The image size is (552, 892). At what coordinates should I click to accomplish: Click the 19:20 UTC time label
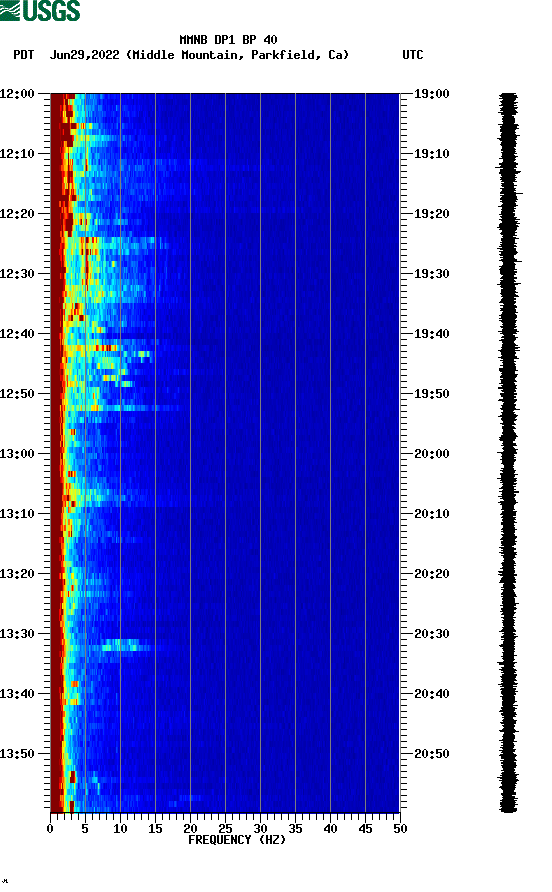tap(431, 213)
